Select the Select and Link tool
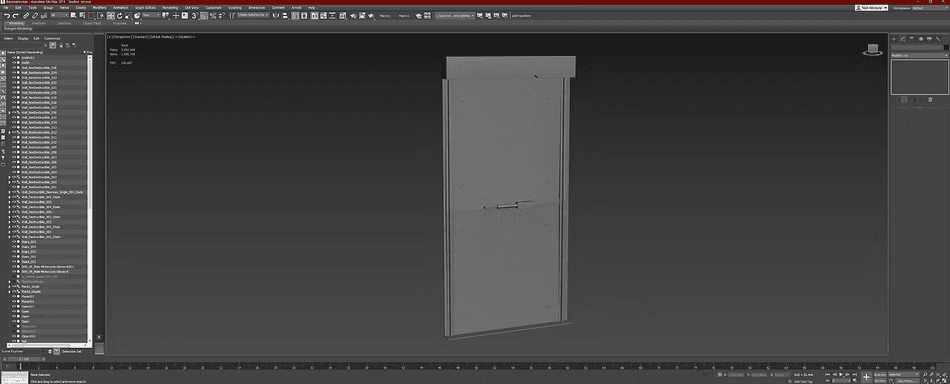950x384 pixels. [26, 15]
